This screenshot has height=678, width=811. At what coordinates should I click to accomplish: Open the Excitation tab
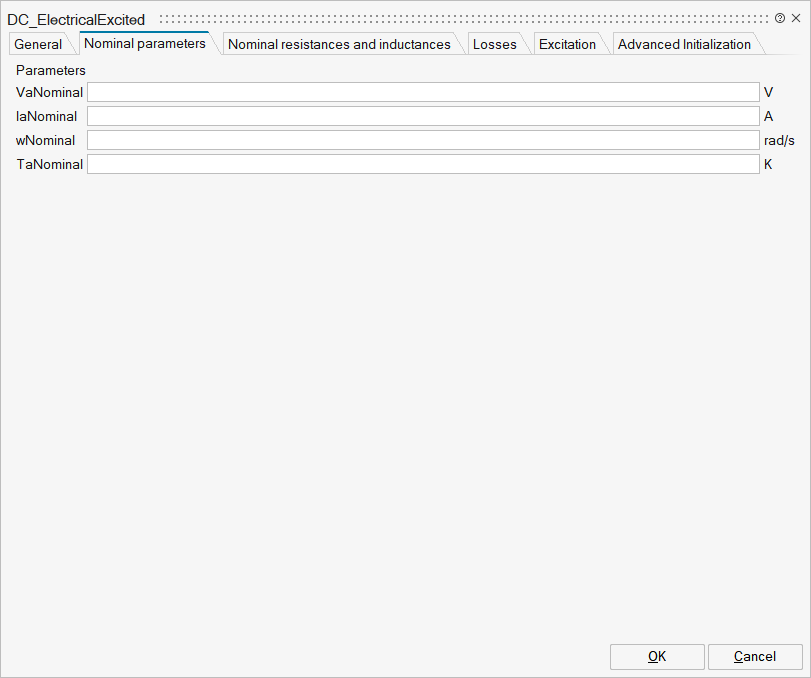tap(567, 44)
